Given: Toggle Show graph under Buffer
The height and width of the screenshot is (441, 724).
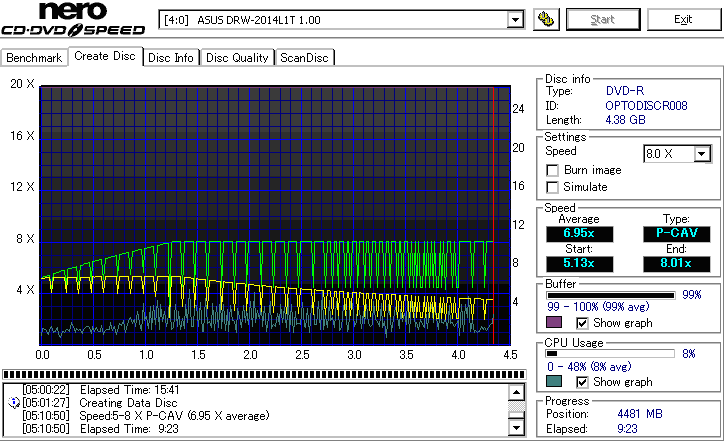Looking at the screenshot, I should pyautogui.click(x=583, y=323).
